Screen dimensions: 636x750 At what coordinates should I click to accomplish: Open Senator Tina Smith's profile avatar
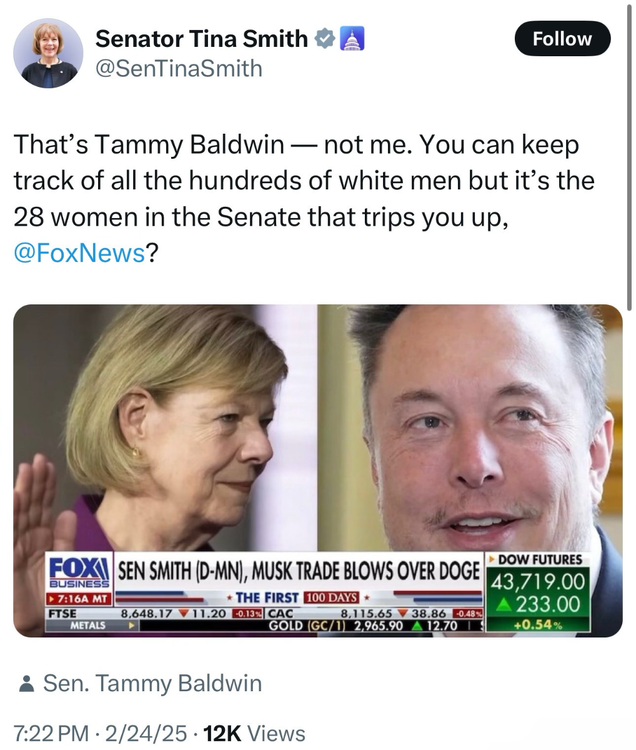tap(48, 52)
